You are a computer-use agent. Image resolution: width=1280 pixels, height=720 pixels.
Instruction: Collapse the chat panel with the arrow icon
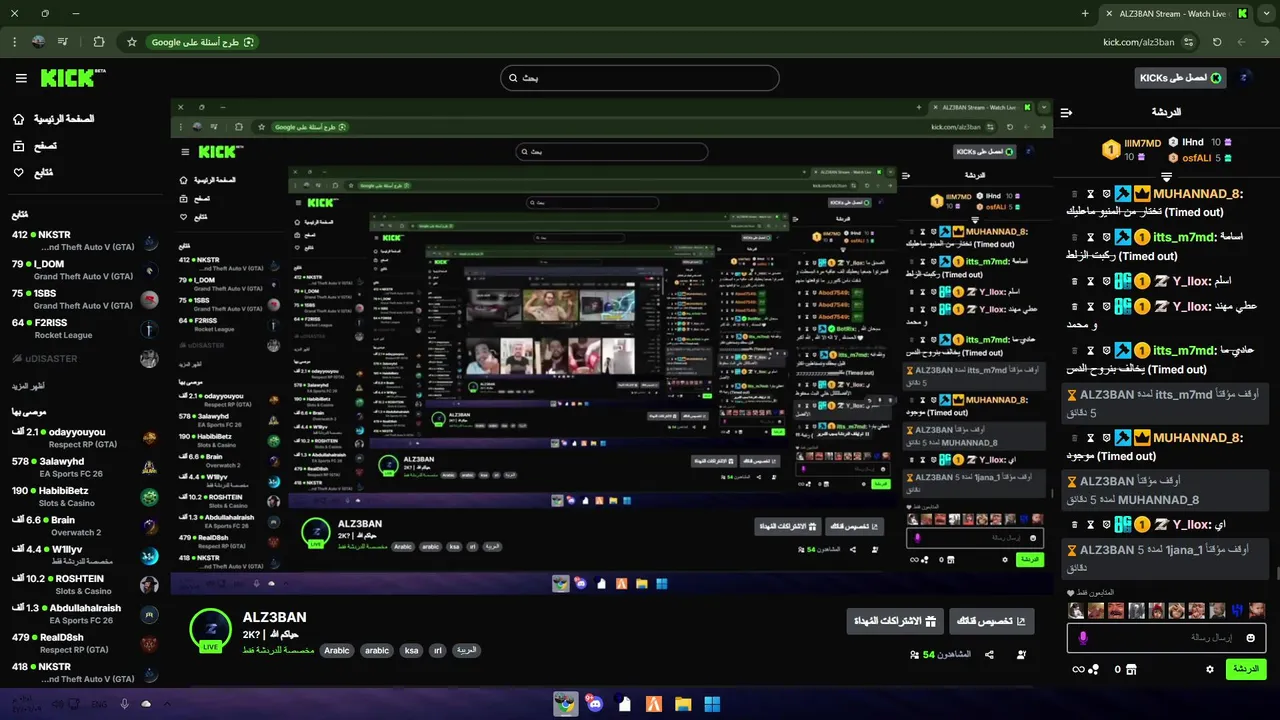pos(1066,113)
